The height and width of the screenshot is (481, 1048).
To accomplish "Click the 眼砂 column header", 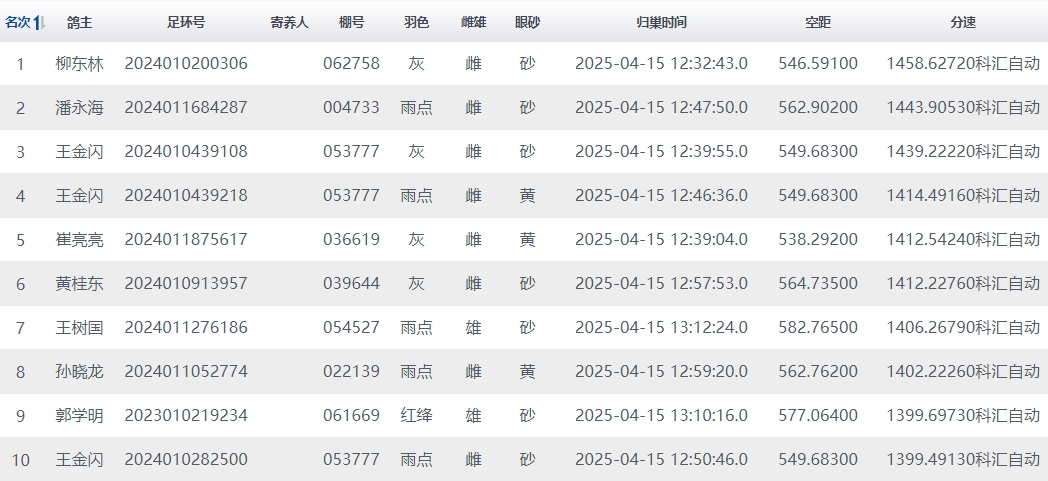I will click(527, 22).
